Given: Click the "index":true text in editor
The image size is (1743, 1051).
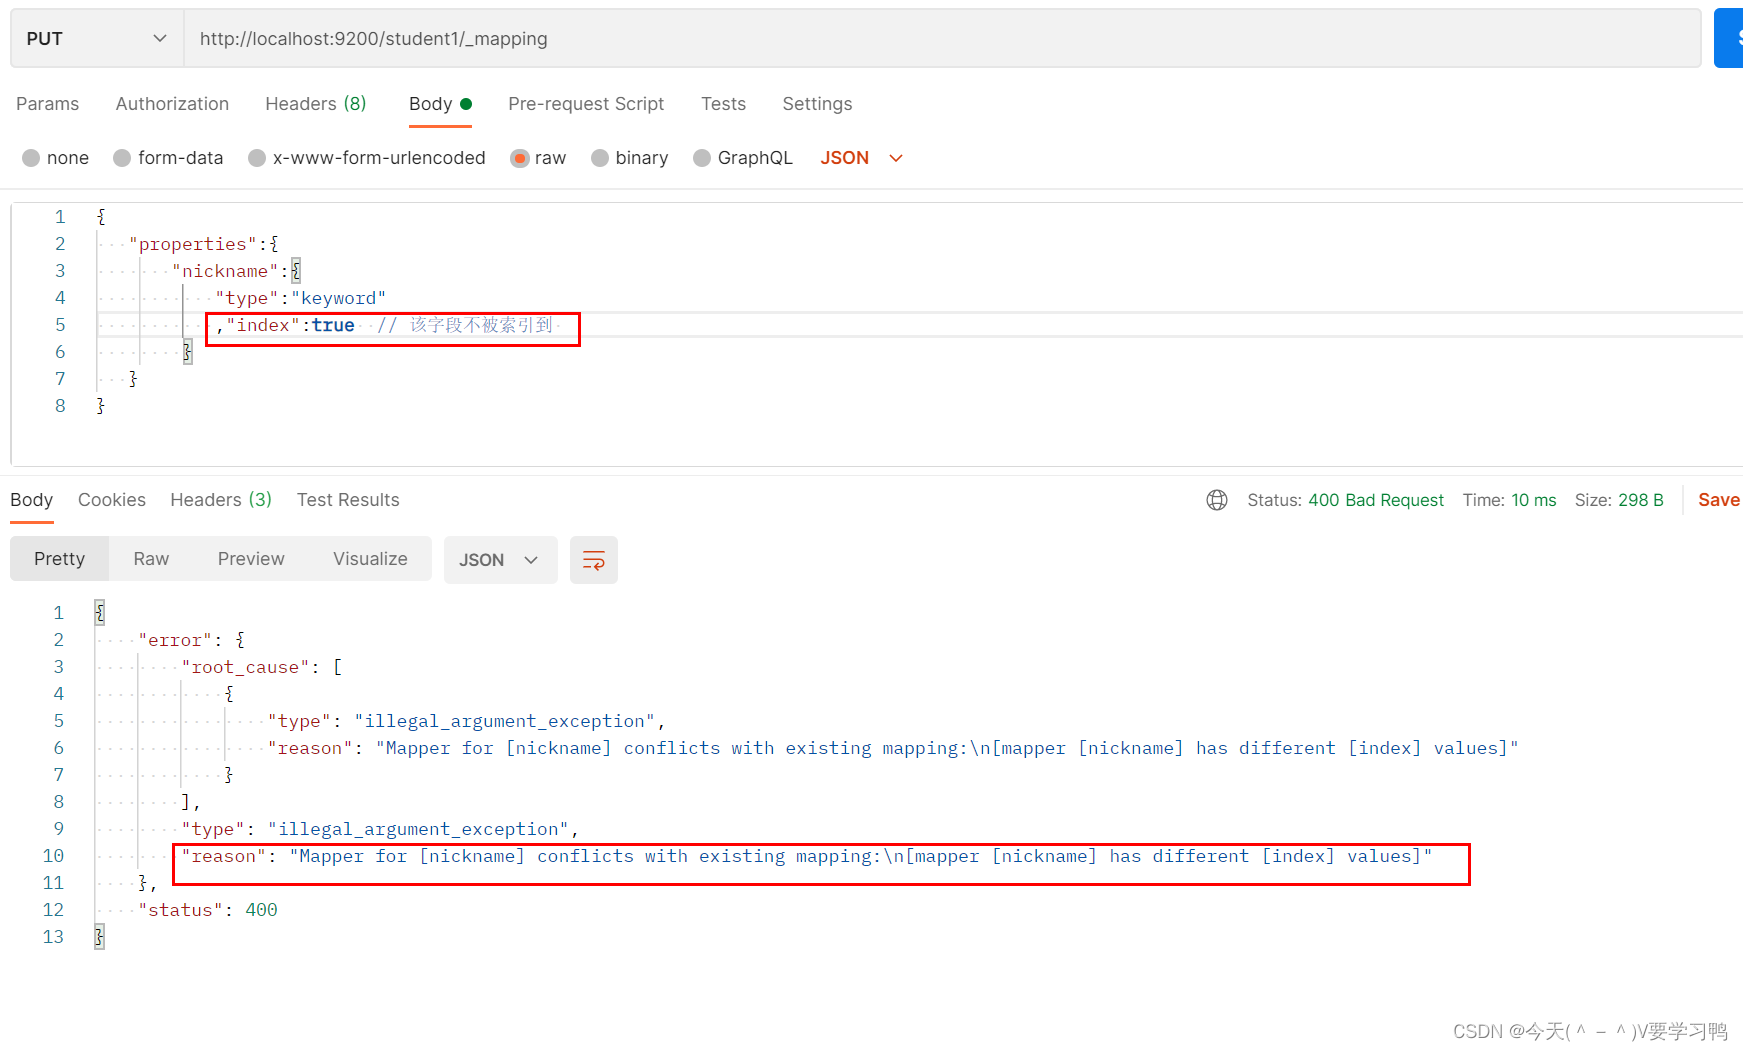Looking at the screenshot, I should click(x=290, y=325).
